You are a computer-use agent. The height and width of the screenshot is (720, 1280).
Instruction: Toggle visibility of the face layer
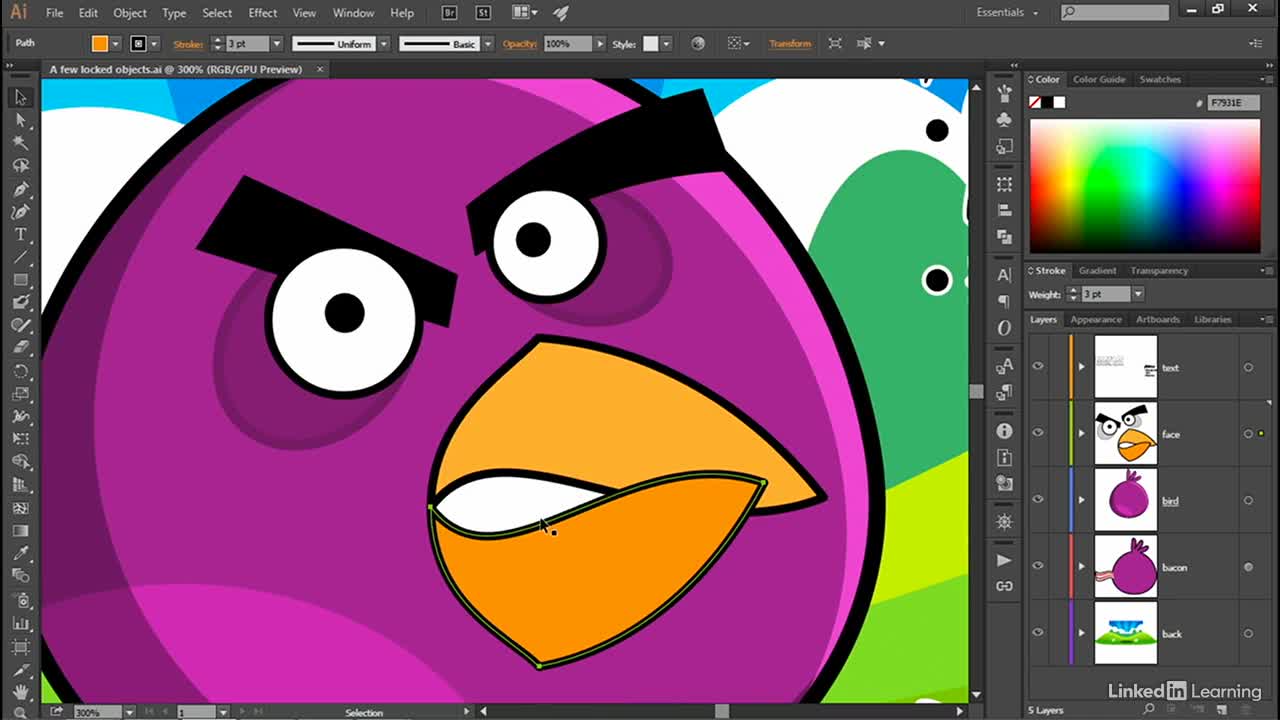coord(1038,433)
